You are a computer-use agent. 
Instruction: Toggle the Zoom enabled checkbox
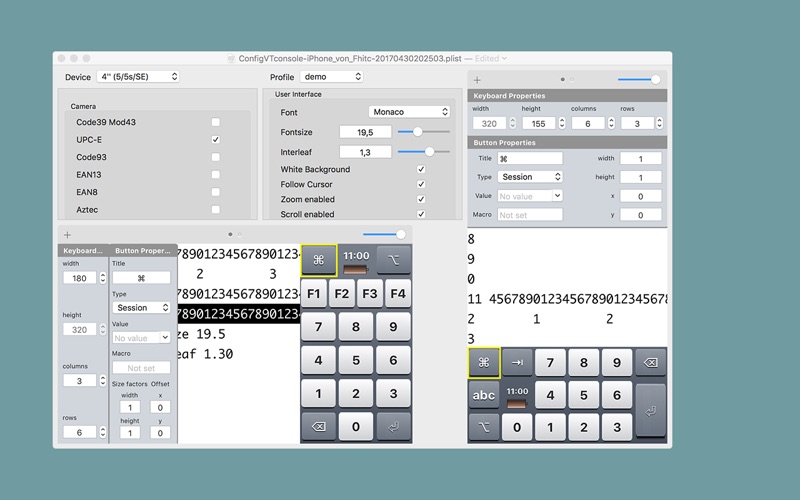(421, 199)
